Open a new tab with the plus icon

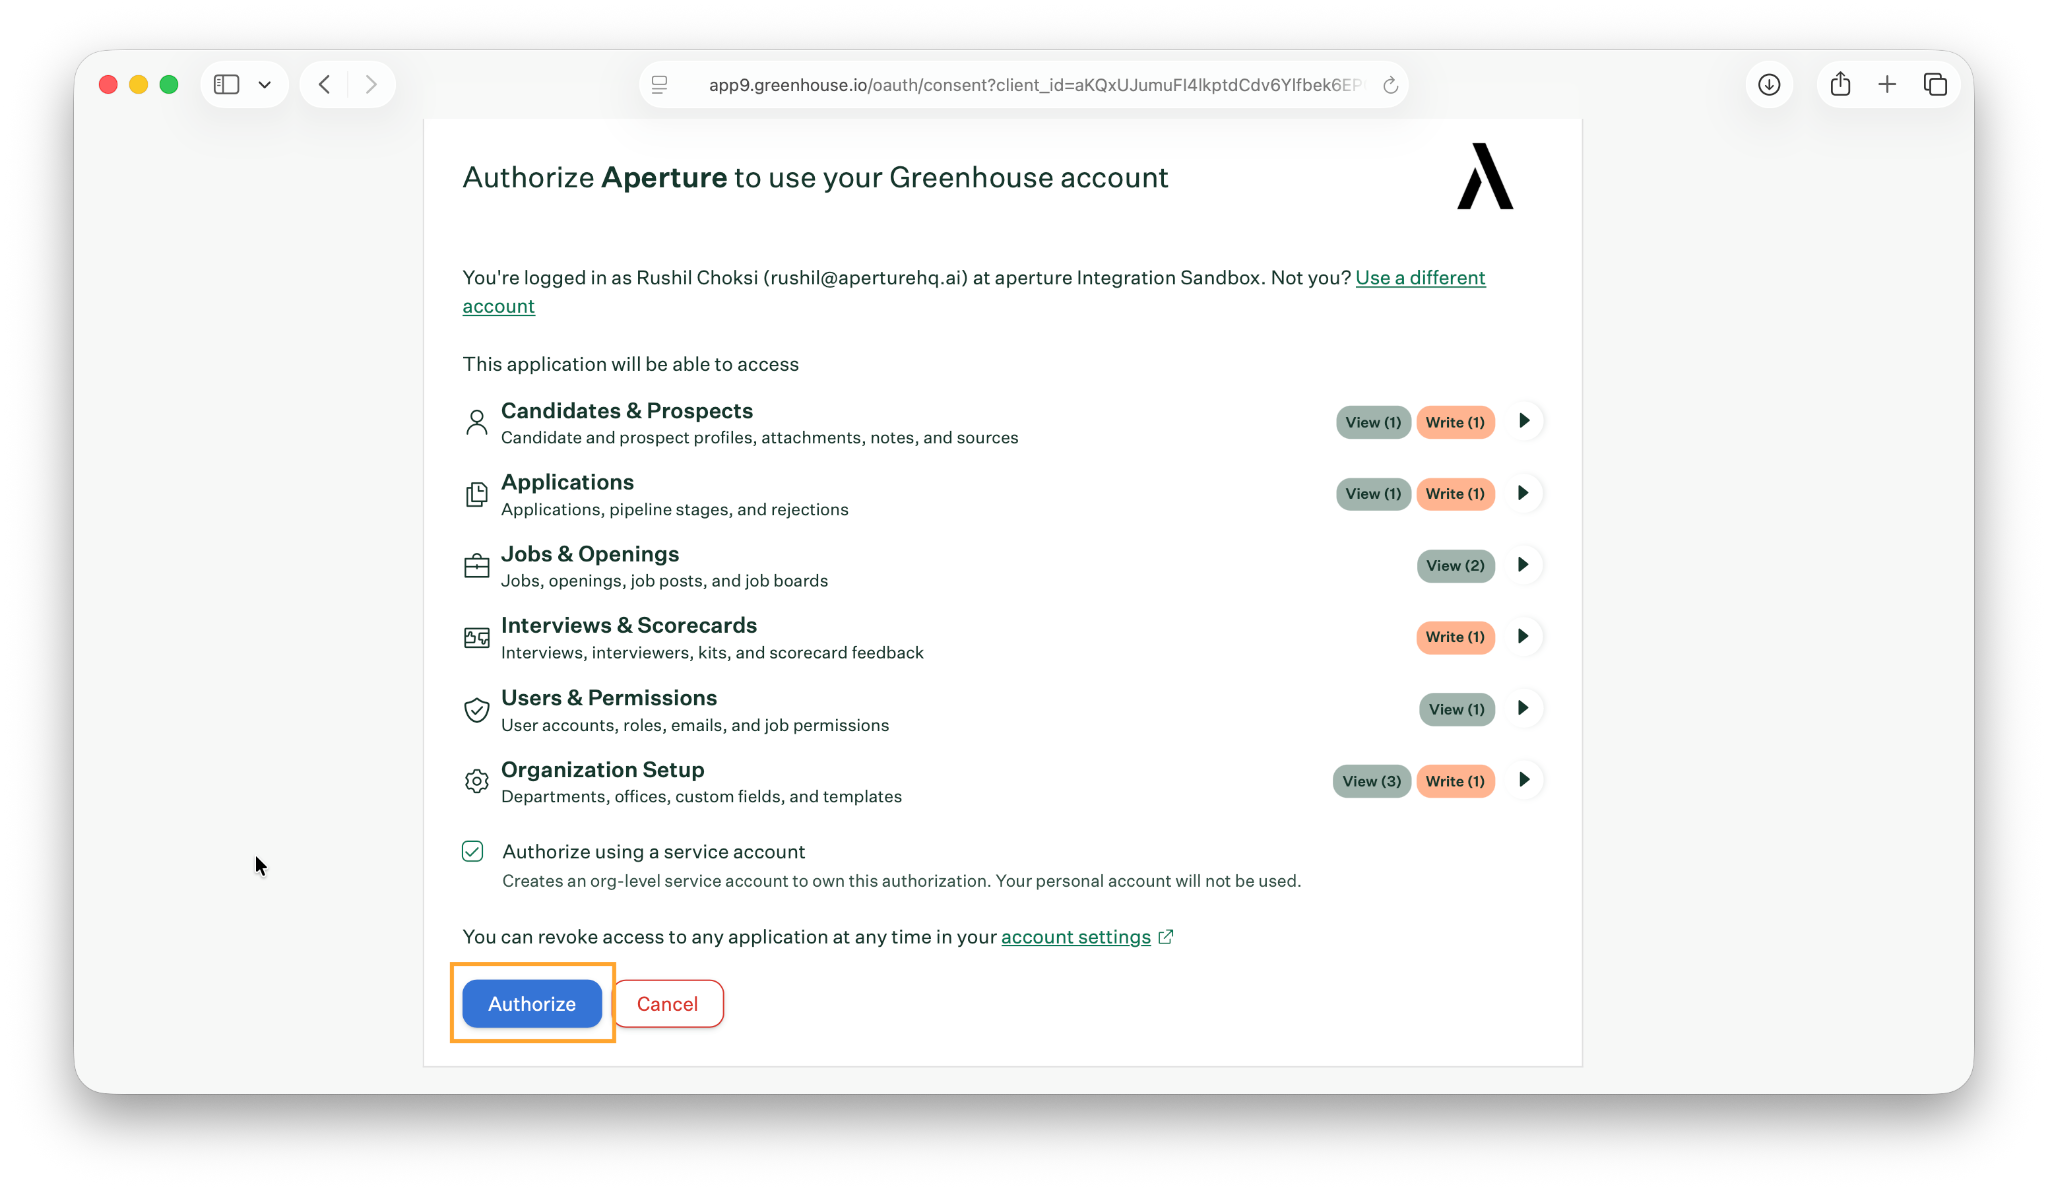coord(1887,85)
